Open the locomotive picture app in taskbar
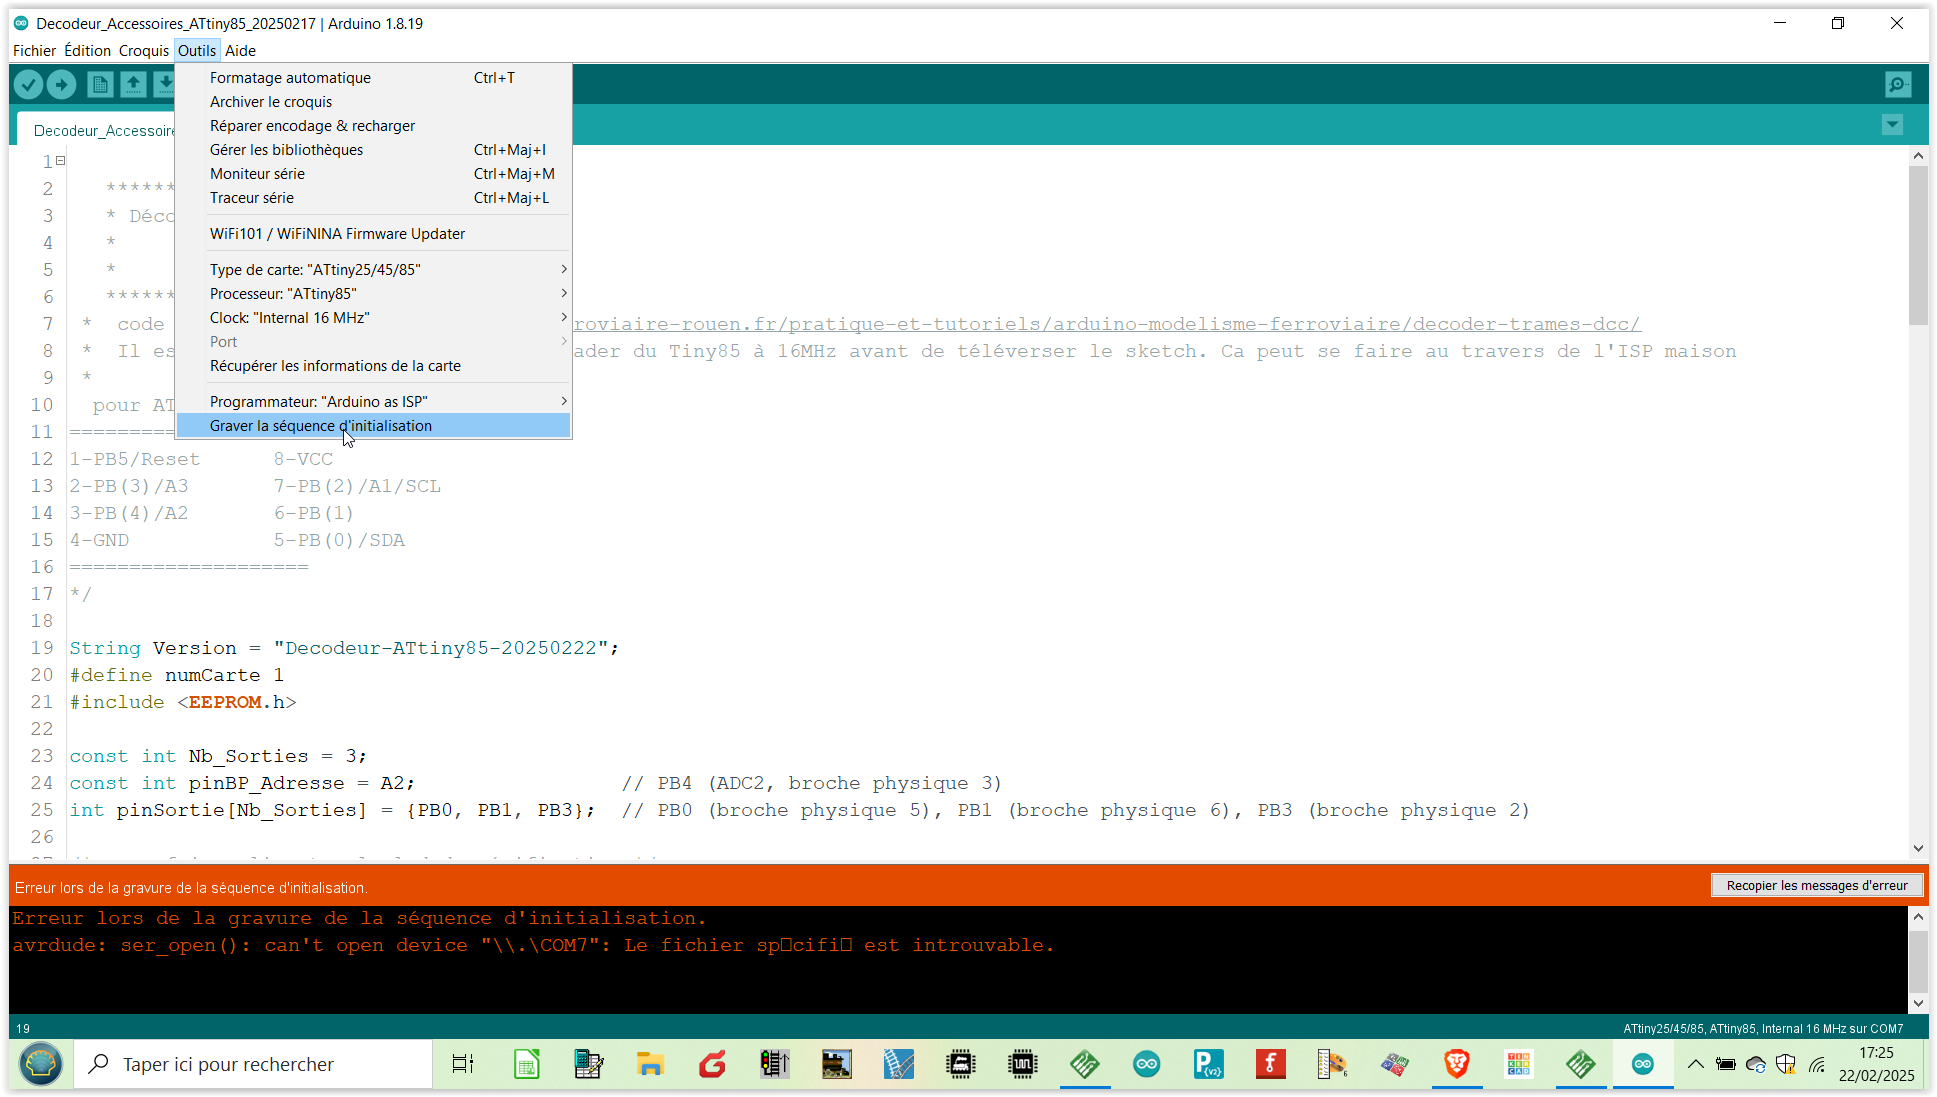Viewport: 1937px width, 1097px height. (x=836, y=1064)
